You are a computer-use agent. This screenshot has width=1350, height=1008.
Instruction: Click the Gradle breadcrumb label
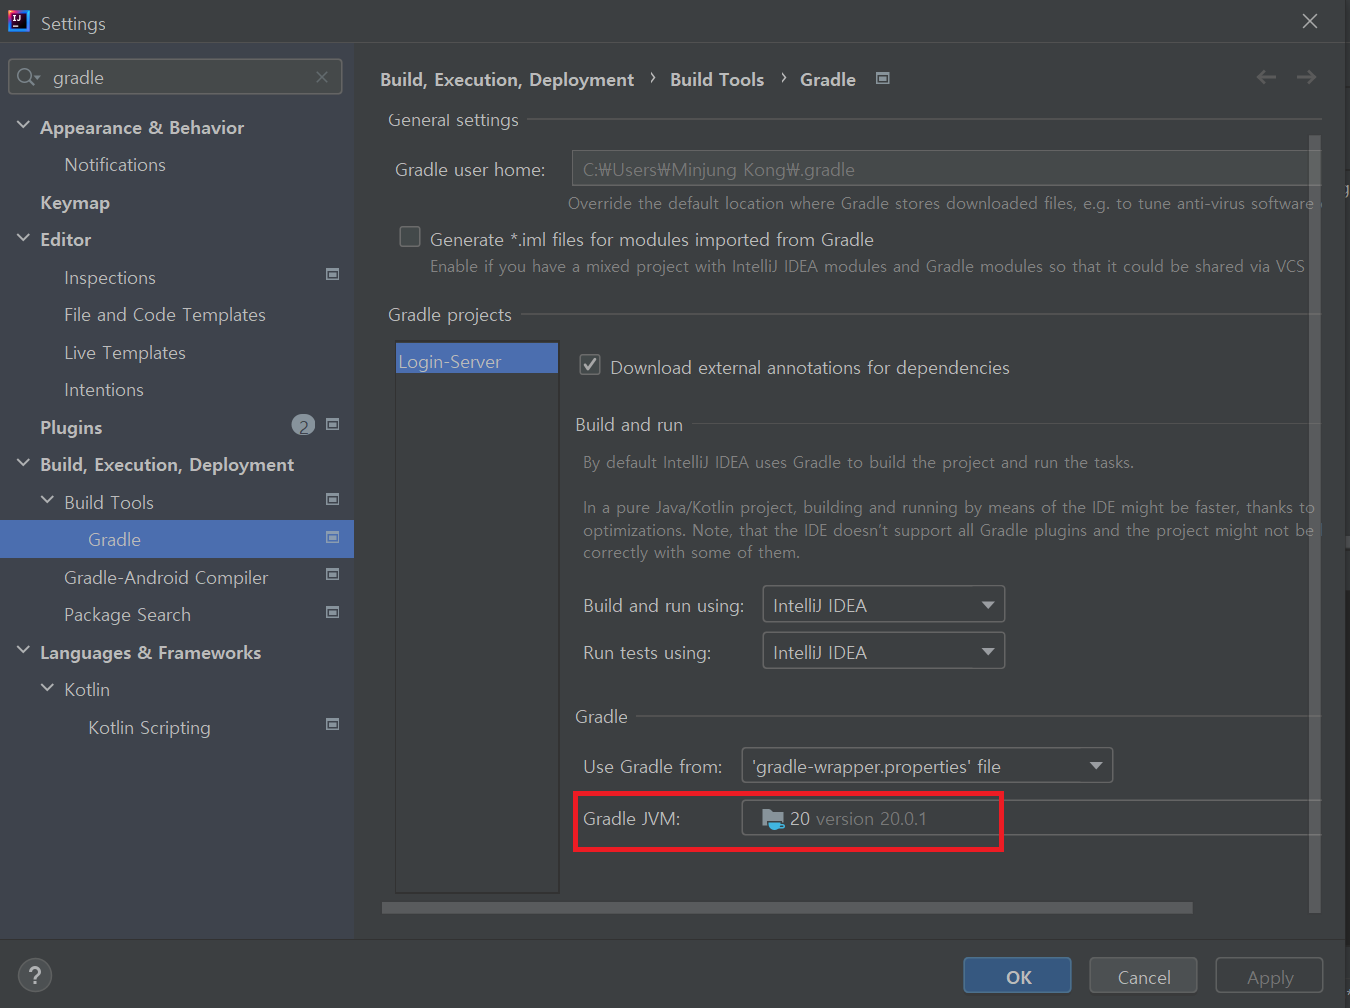828,80
